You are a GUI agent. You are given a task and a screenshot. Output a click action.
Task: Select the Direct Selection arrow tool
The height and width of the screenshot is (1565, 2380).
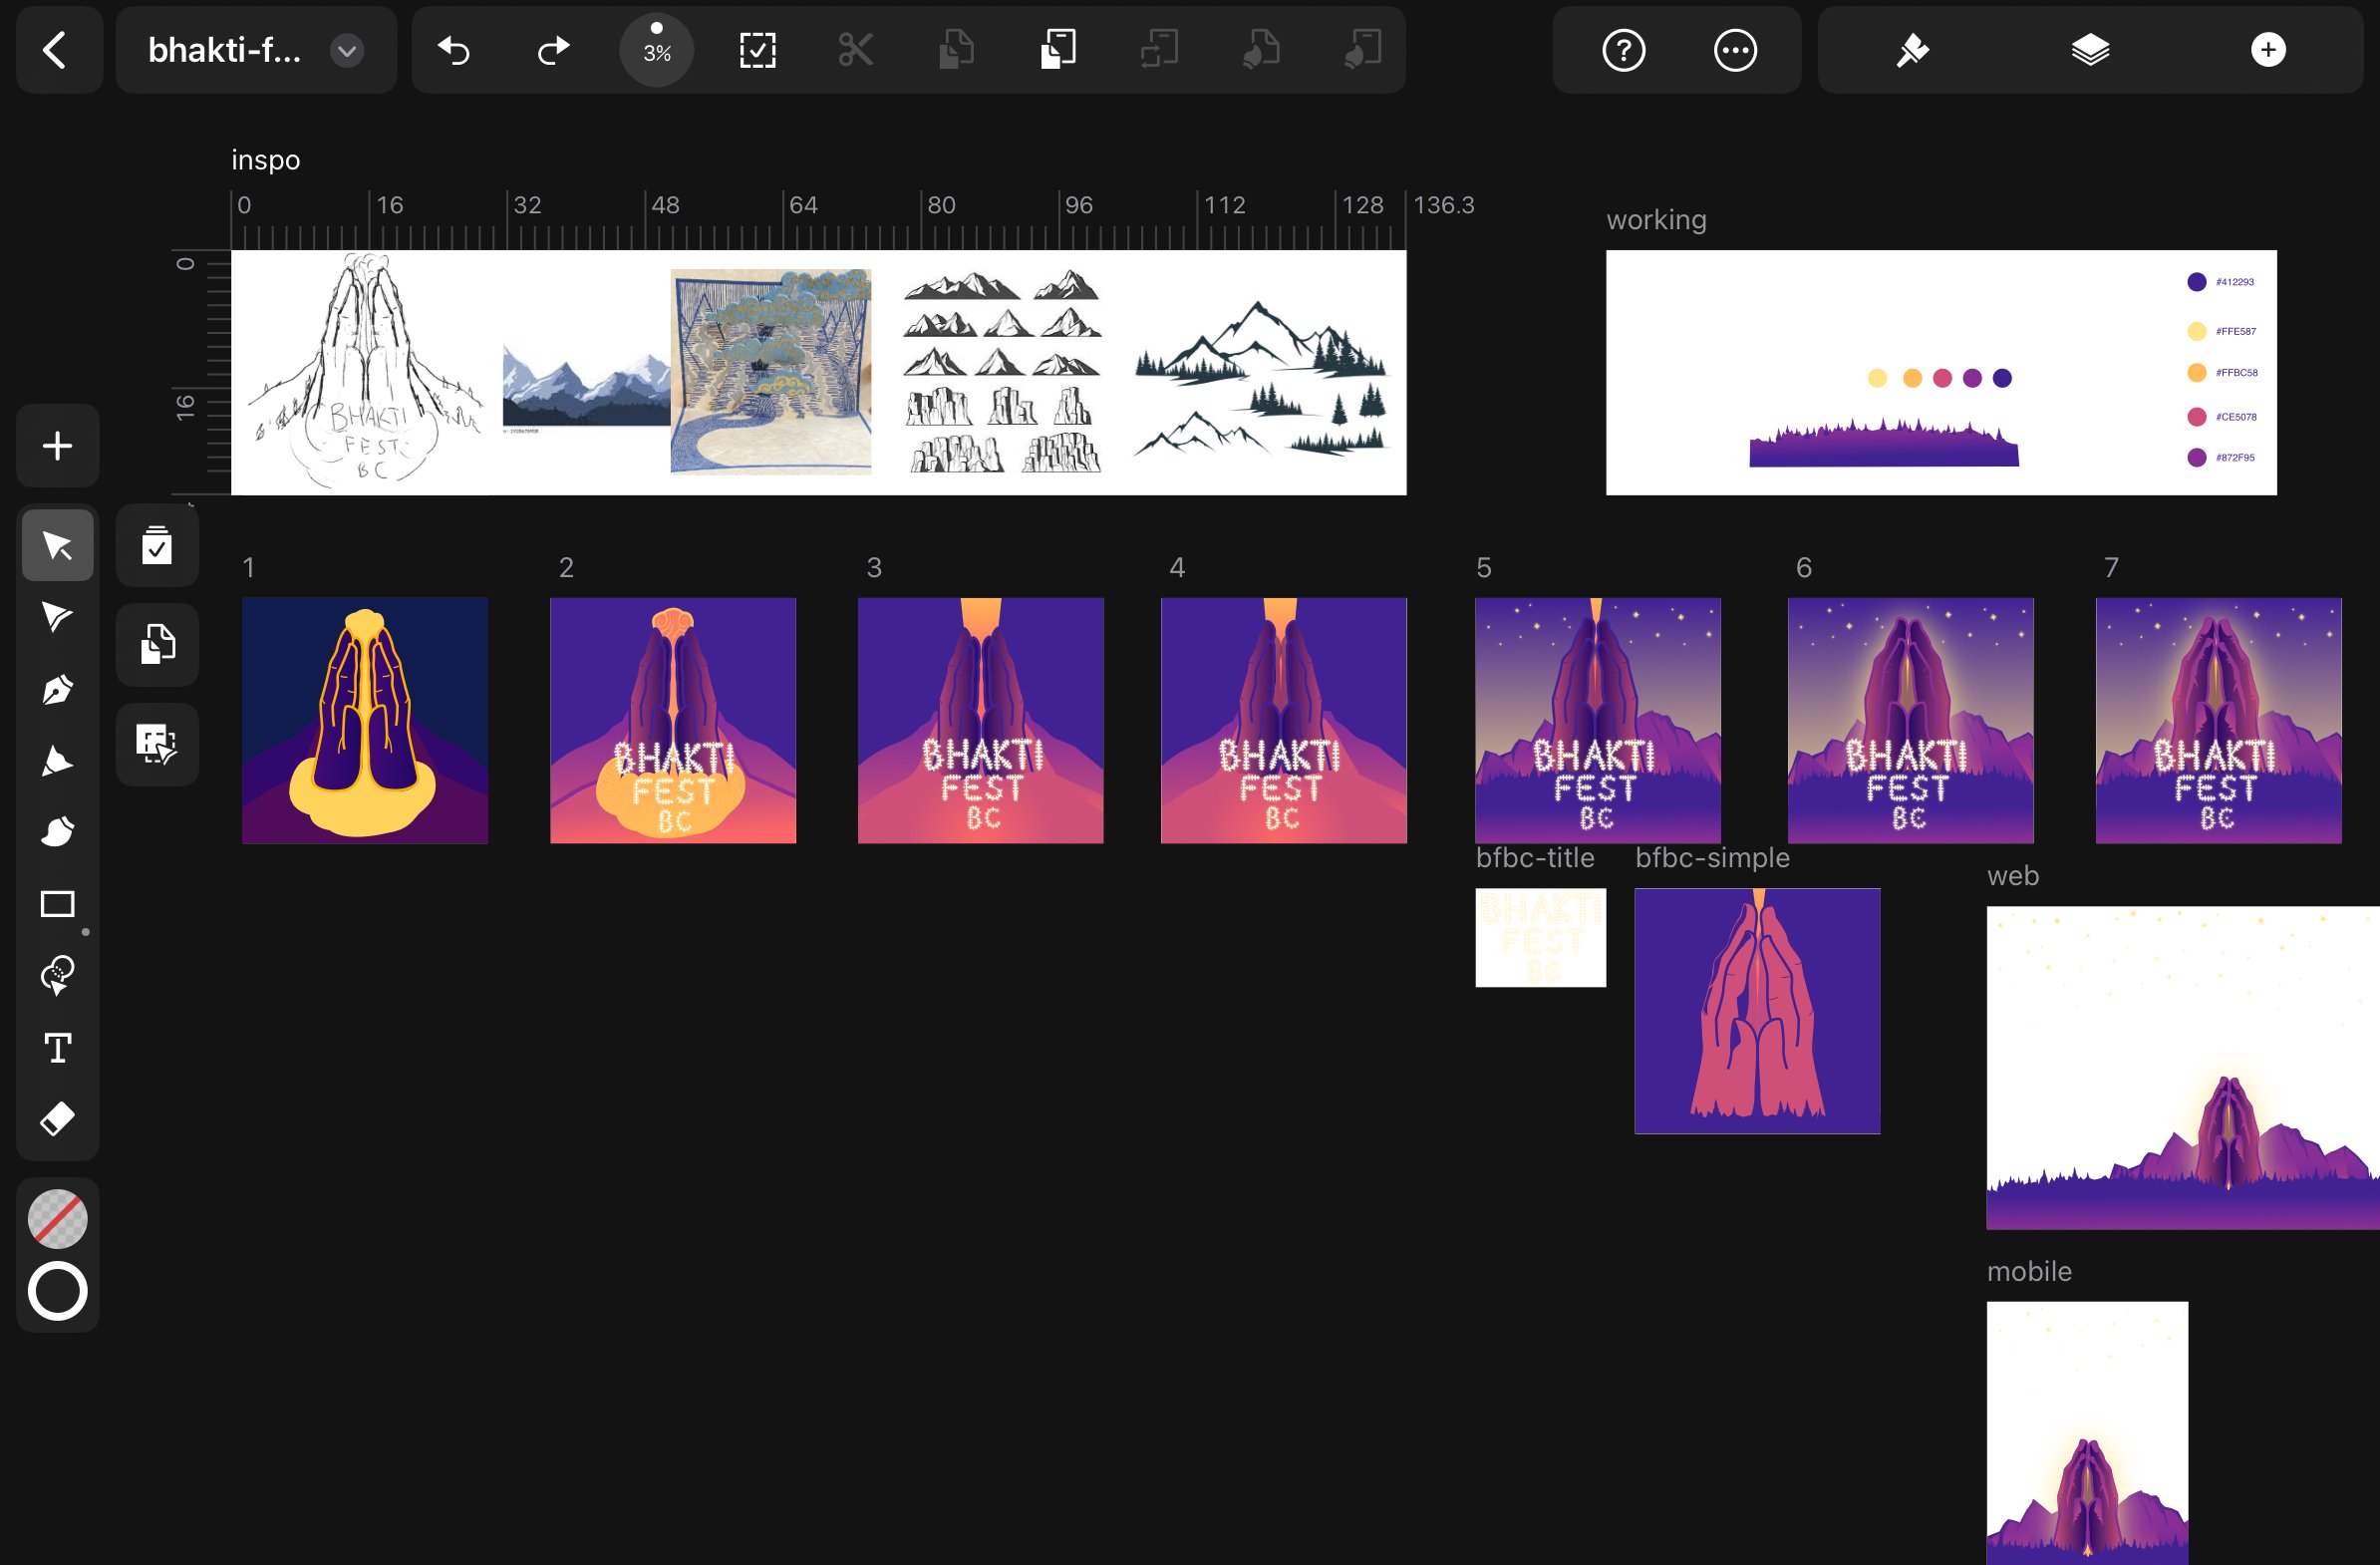pyautogui.click(x=57, y=617)
